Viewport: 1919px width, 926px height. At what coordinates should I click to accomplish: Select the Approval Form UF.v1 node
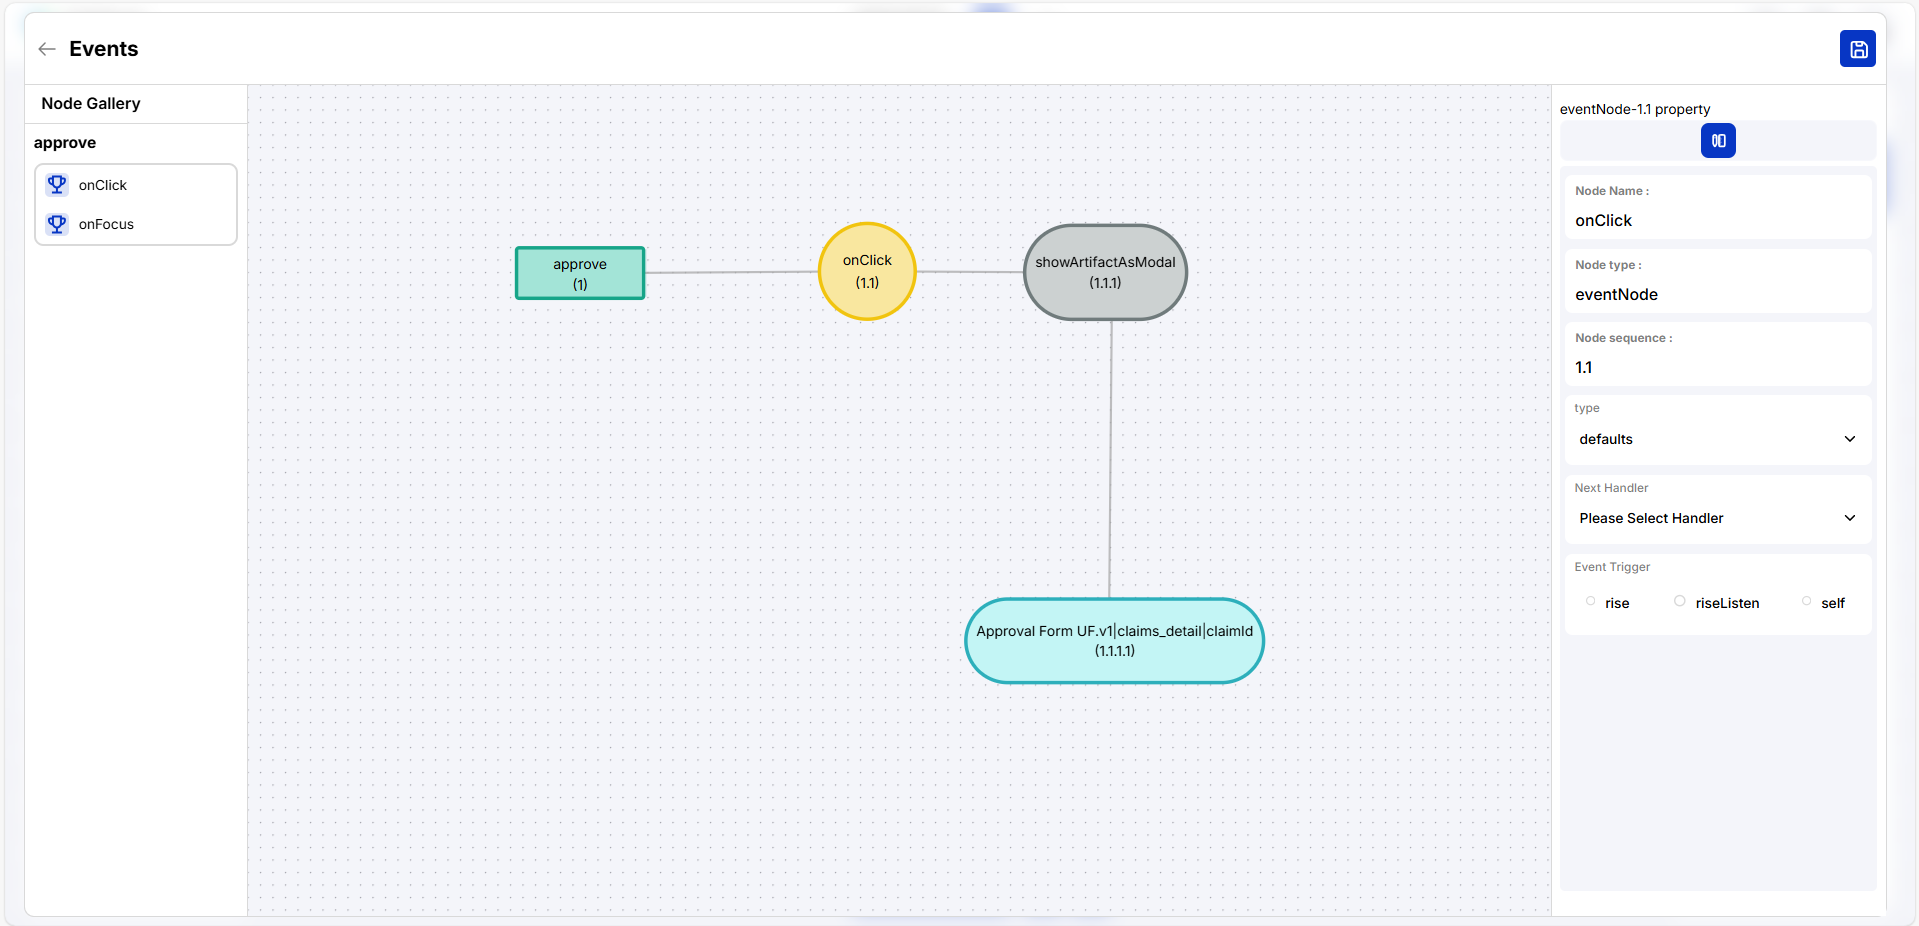[x=1113, y=641]
